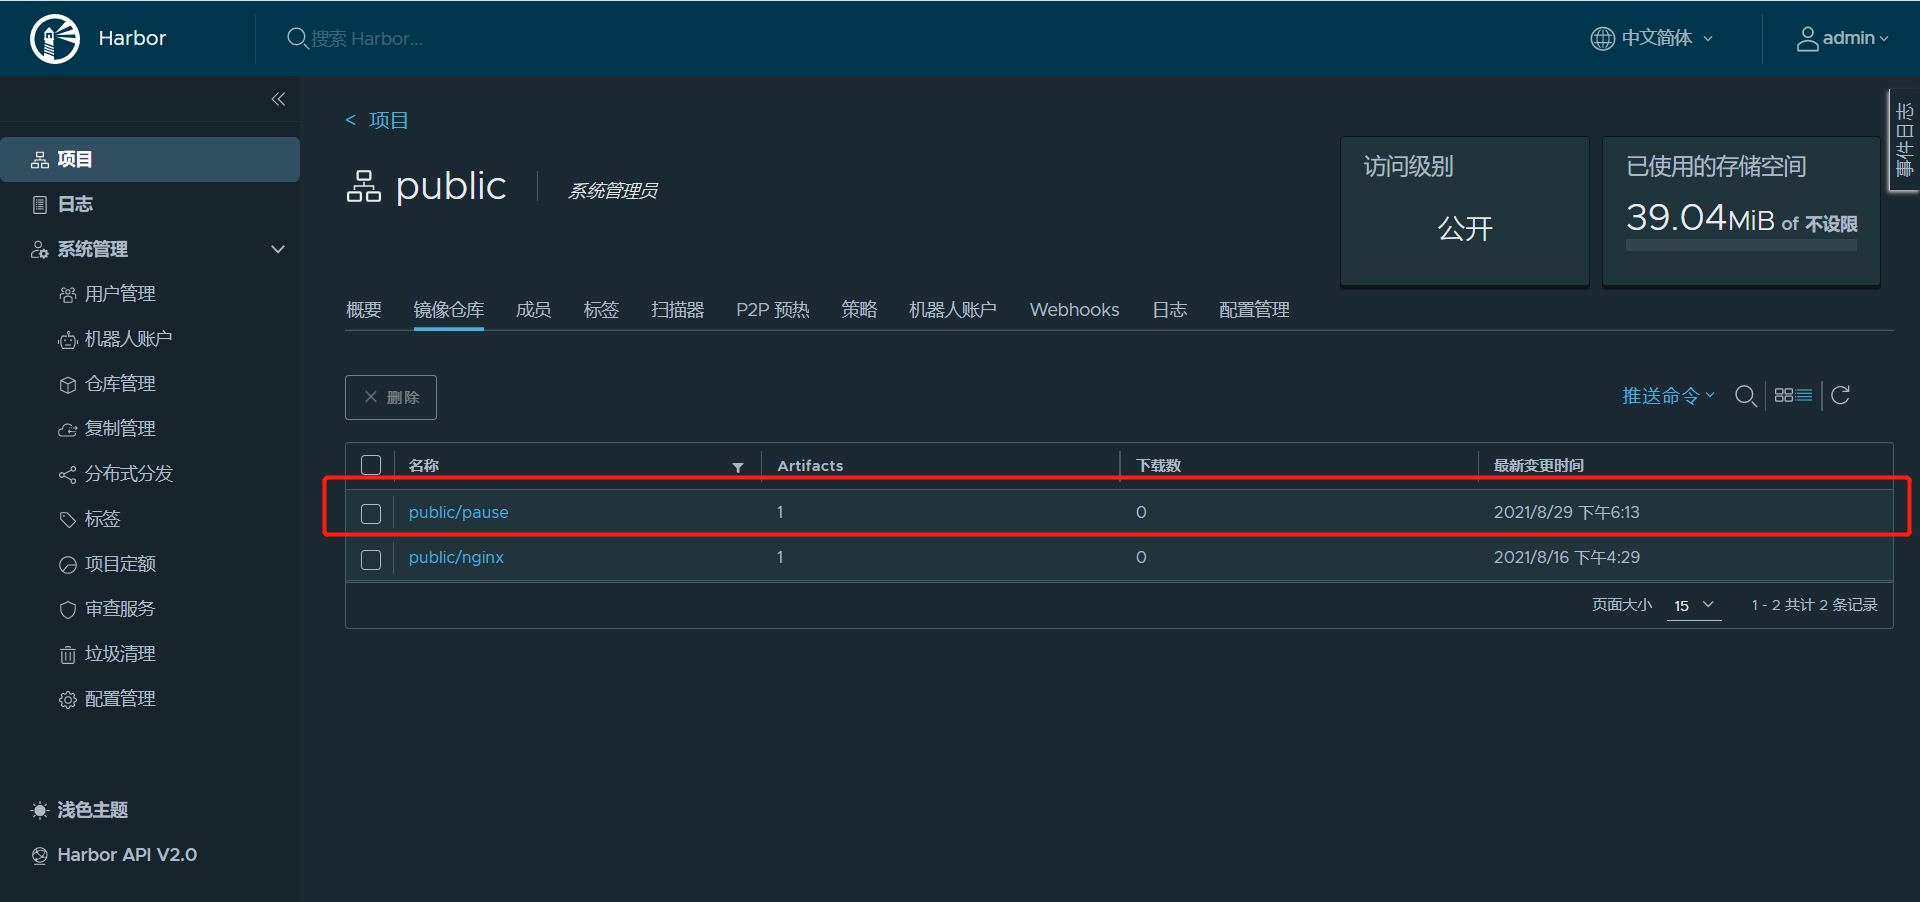The width and height of the screenshot is (1920, 902).
Task: Sort by 最新变更时间 column header
Action: point(1539,466)
